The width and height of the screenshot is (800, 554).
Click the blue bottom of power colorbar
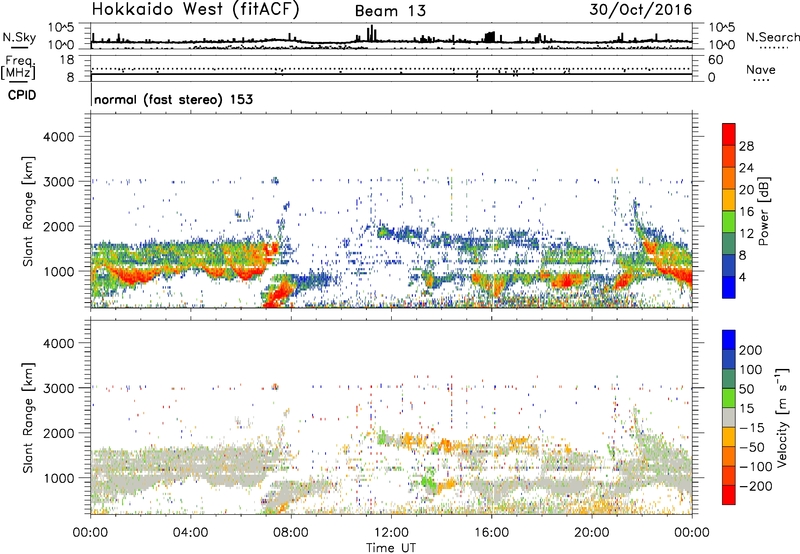click(729, 287)
